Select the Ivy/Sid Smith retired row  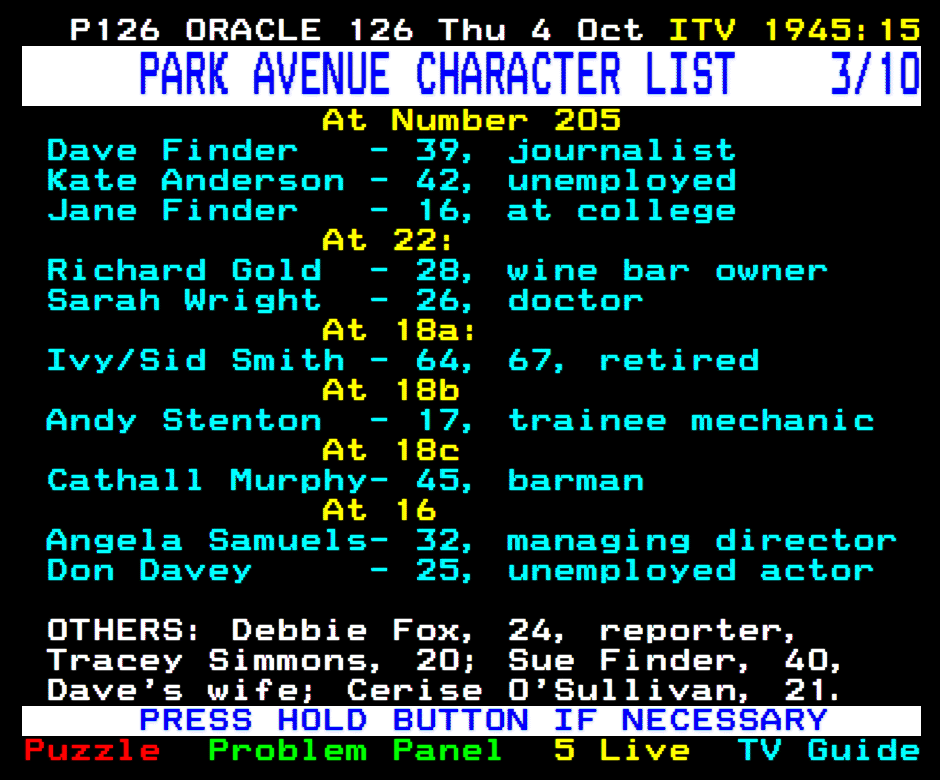403,360
